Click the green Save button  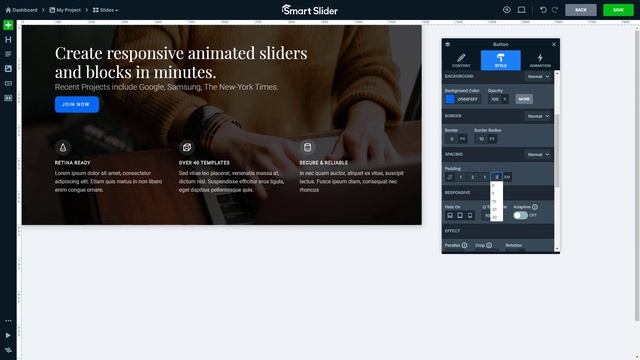[618, 10]
